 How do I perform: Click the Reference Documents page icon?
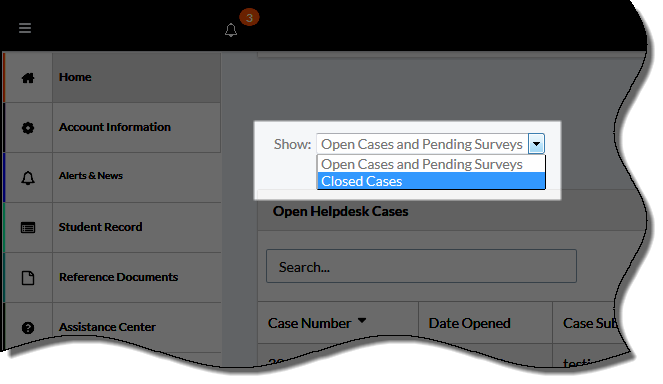(28, 278)
